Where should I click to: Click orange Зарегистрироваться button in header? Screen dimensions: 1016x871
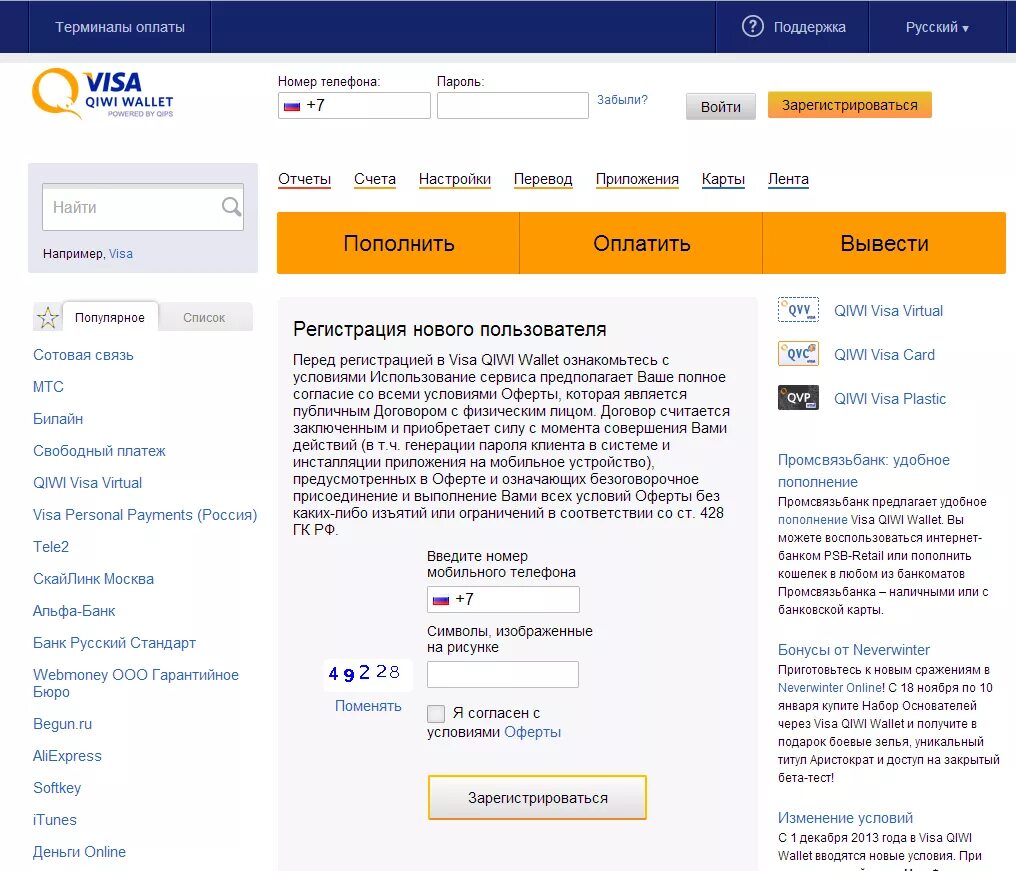click(849, 105)
